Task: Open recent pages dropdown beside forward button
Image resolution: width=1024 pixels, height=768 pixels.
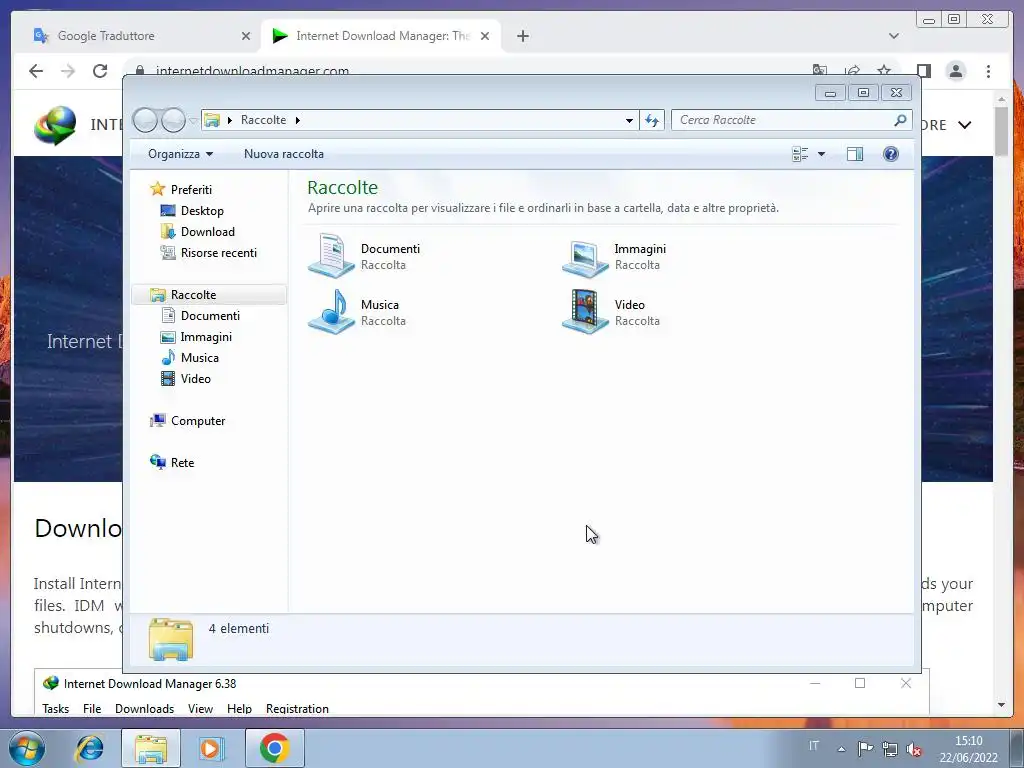Action: [x=193, y=121]
